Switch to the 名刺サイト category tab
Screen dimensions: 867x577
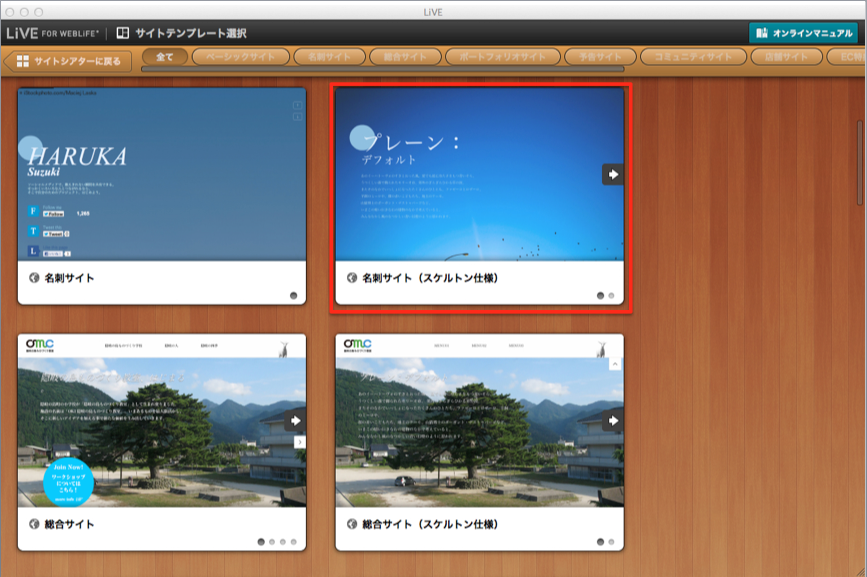[330, 57]
